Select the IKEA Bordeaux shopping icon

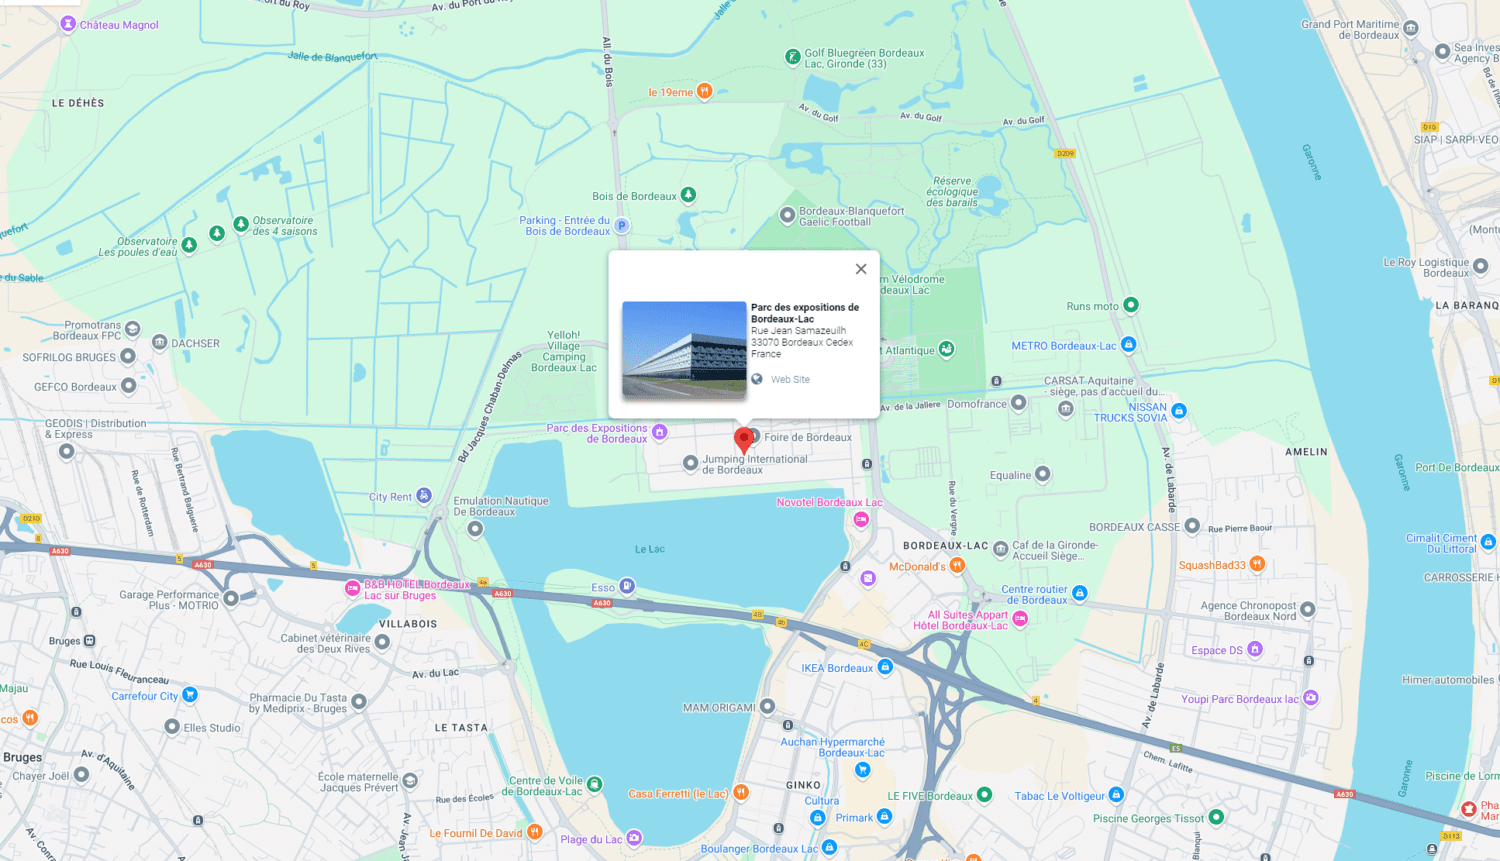[x=885, y=667]
